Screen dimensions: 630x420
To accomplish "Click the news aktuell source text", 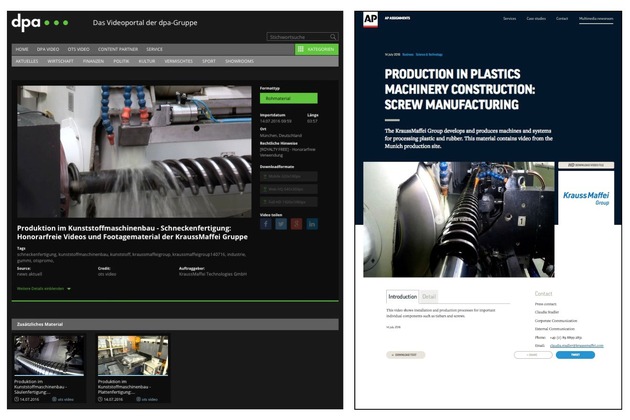I will point(29,274).
